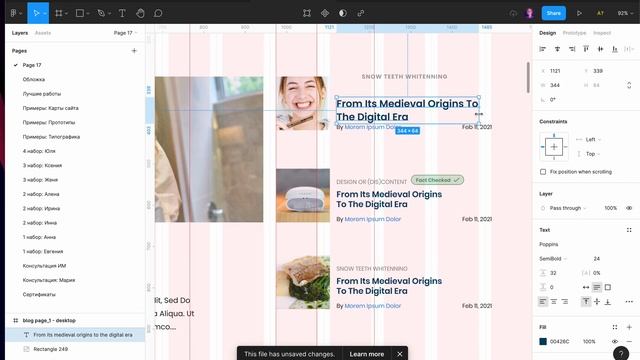Click the Fact Checked badge on canvas
Image resolution: width=640 pixels, height=360 pixels.
437,180
